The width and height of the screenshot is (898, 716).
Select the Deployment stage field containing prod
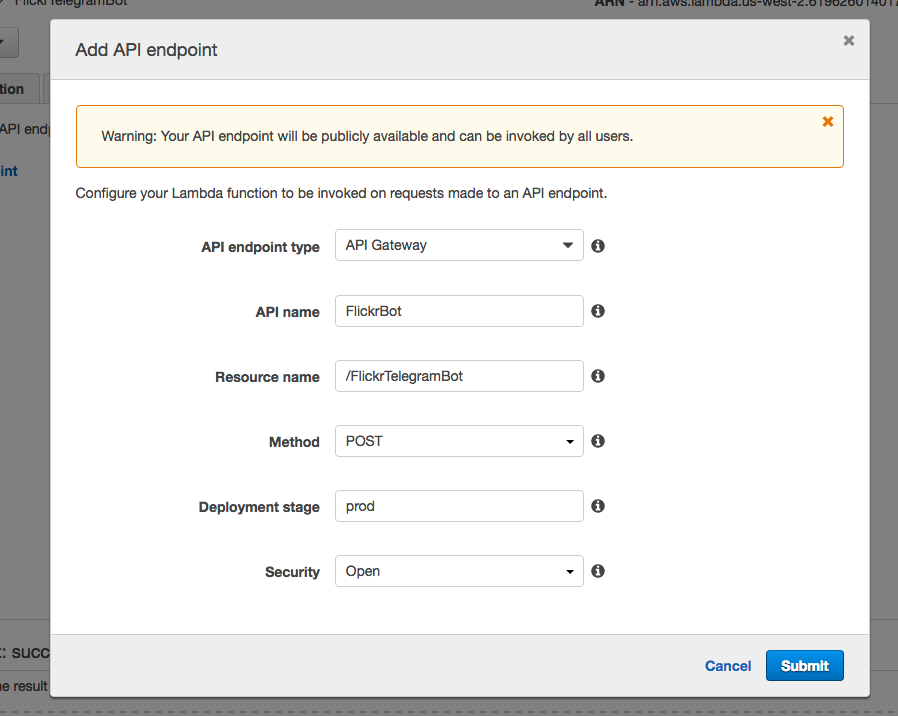click(x=459, y=506)
